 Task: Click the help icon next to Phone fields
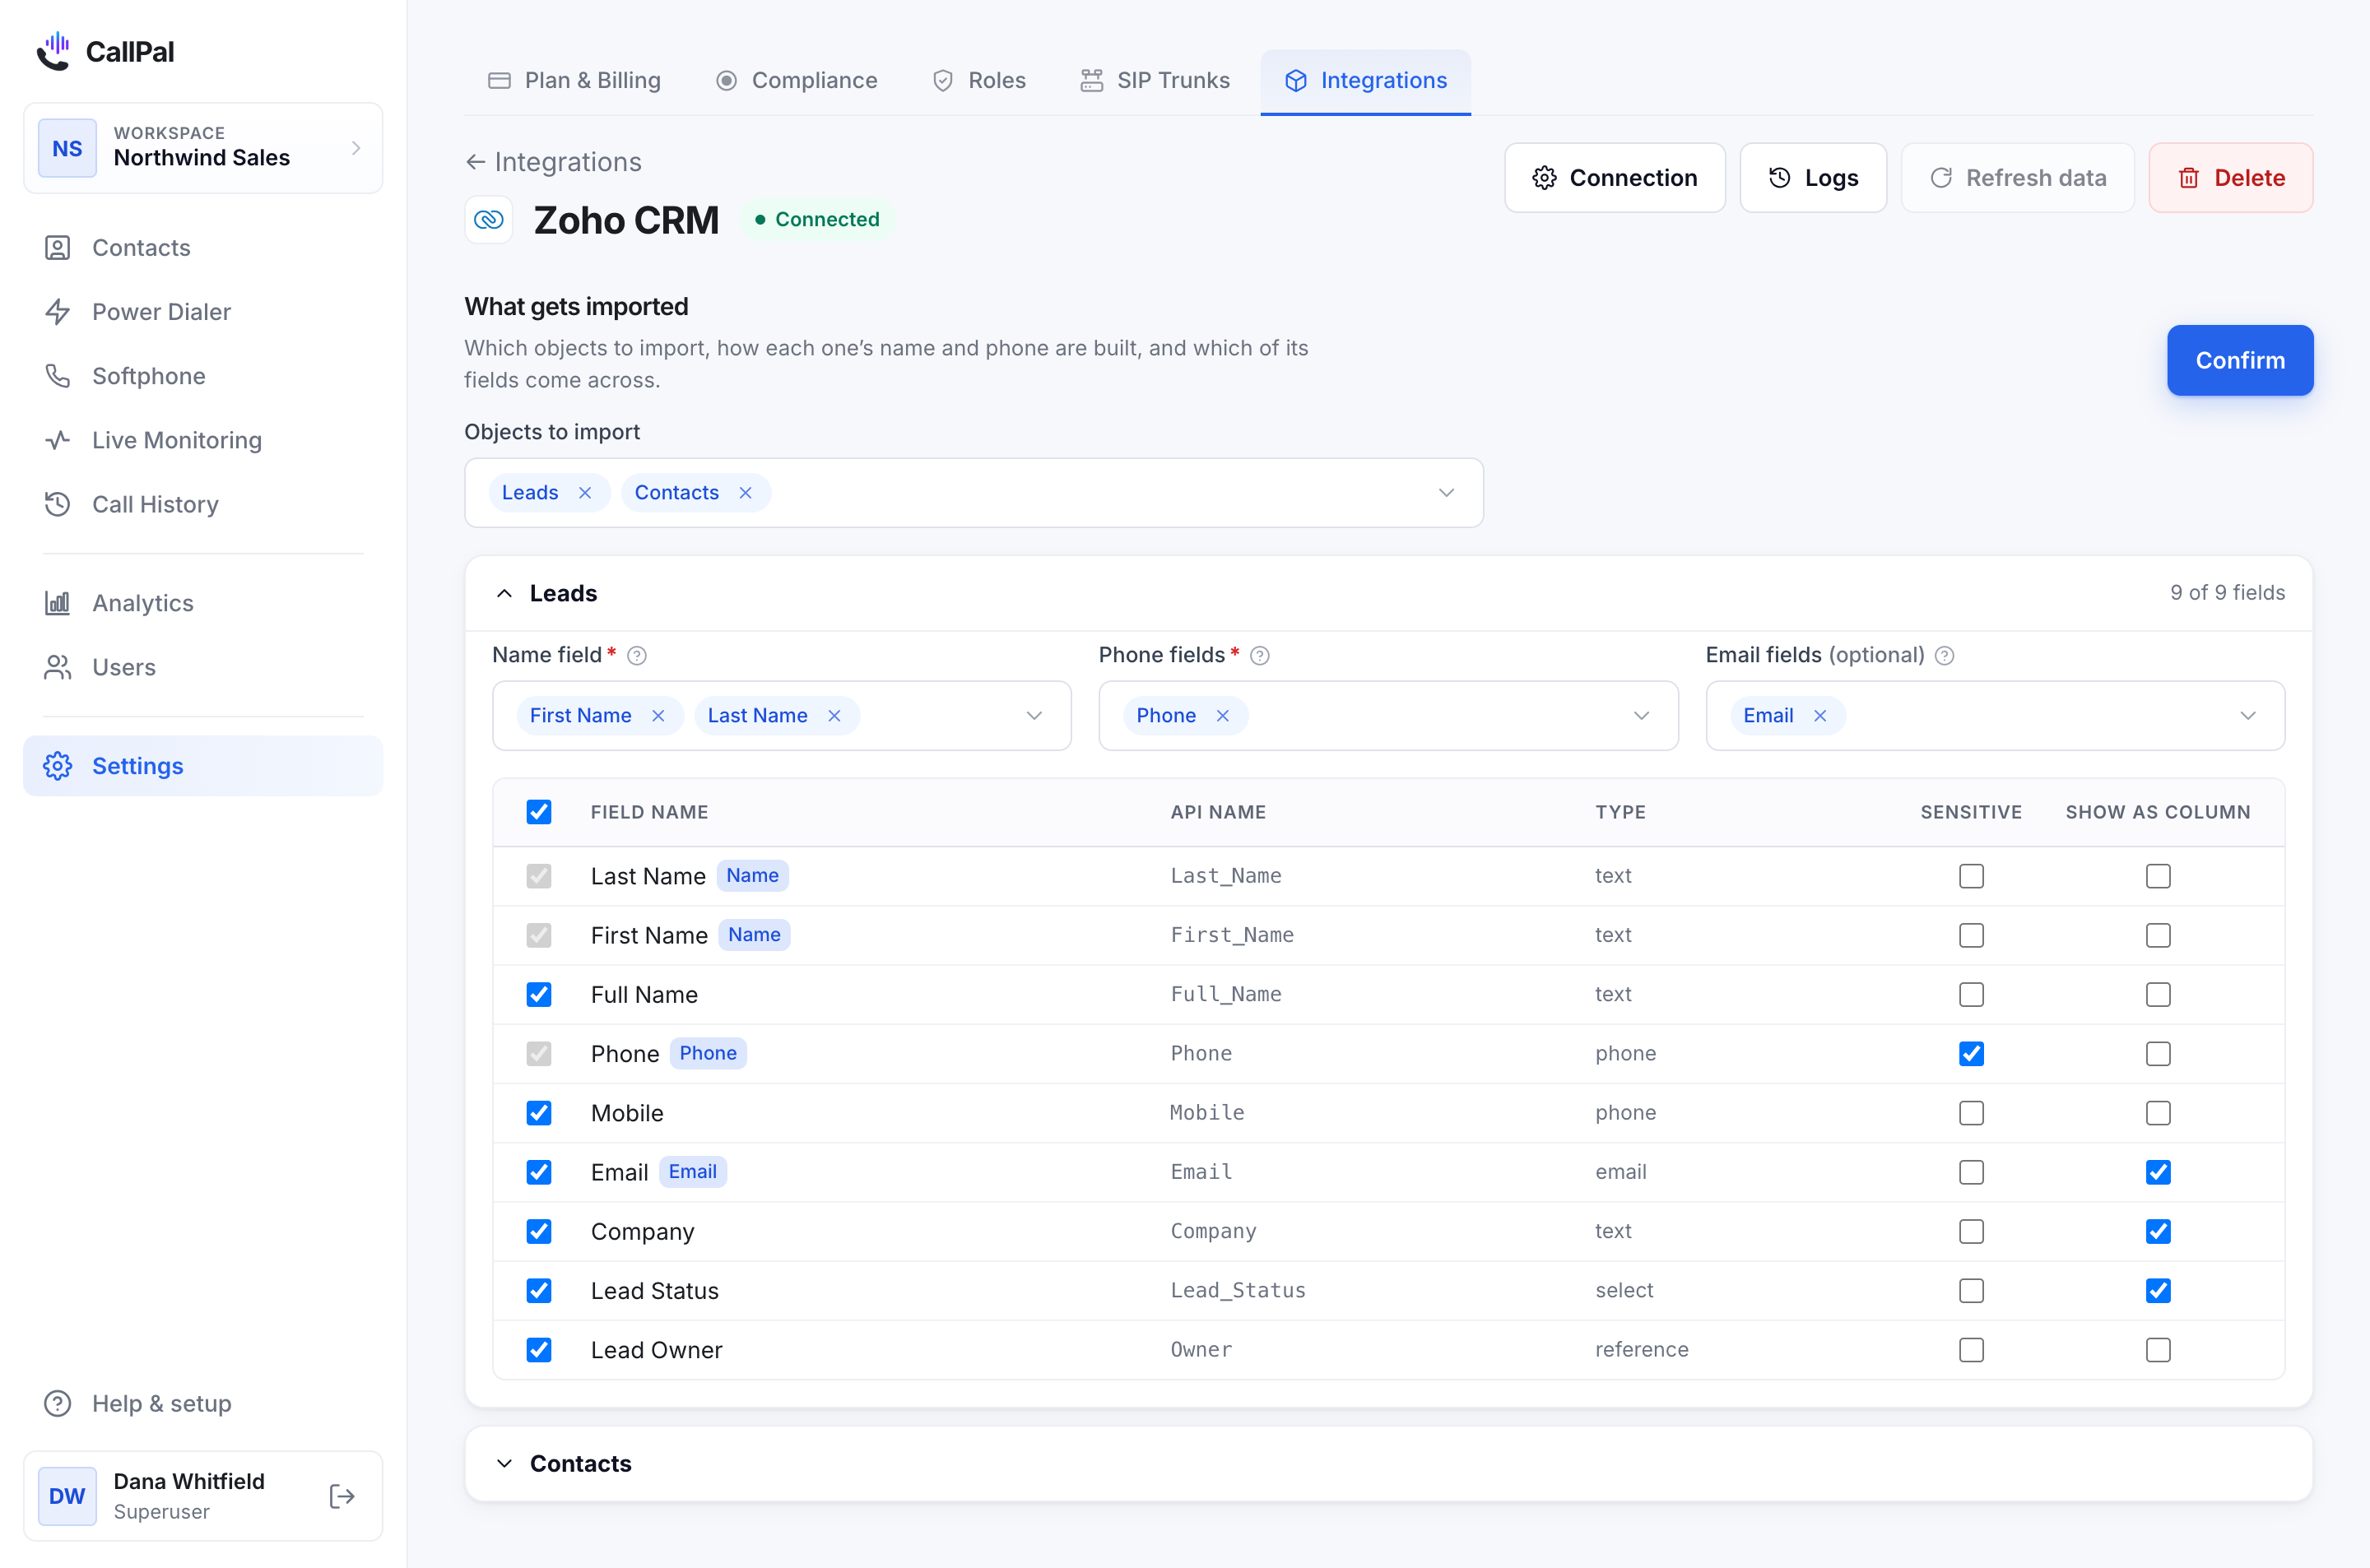click(1260, 656)
